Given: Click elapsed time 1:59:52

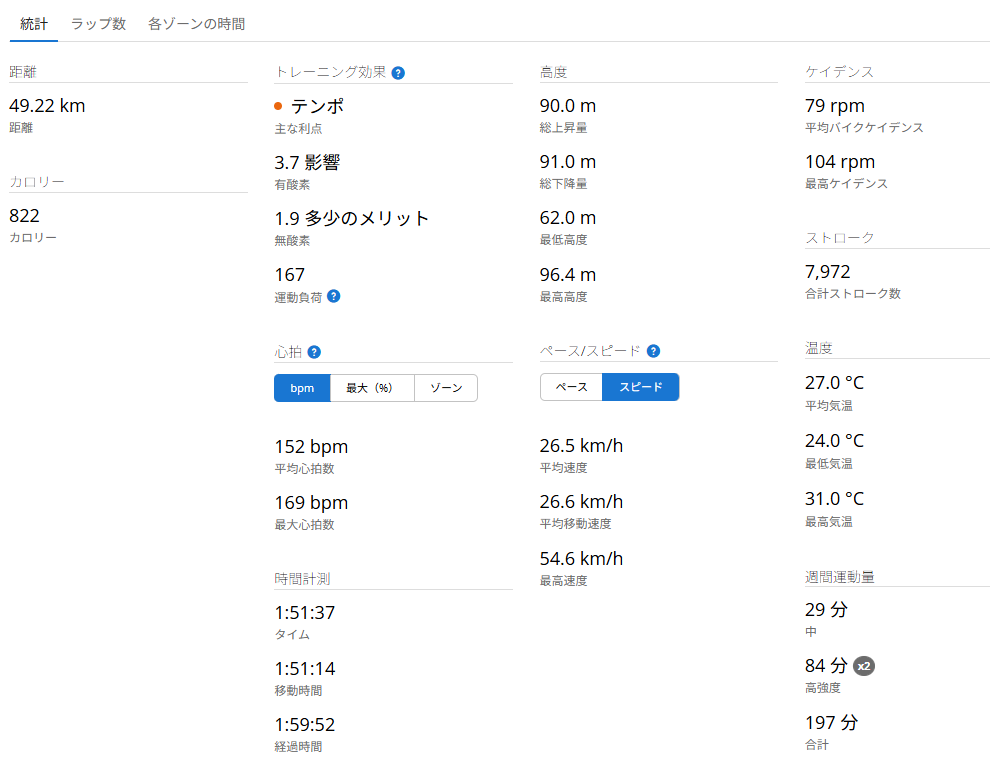Looking at the screenshot, I should 304,725.
